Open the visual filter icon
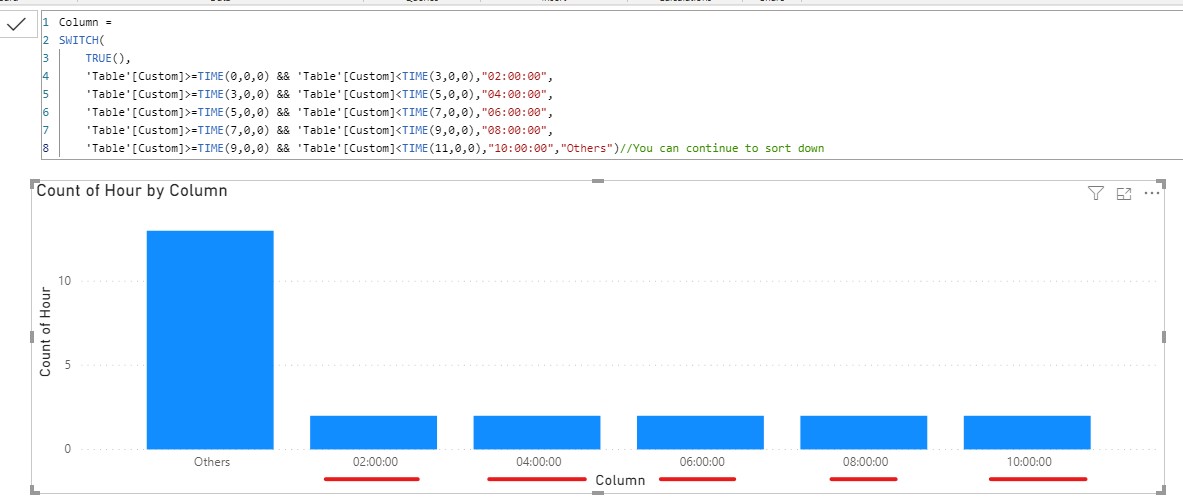 point(1095,194)
